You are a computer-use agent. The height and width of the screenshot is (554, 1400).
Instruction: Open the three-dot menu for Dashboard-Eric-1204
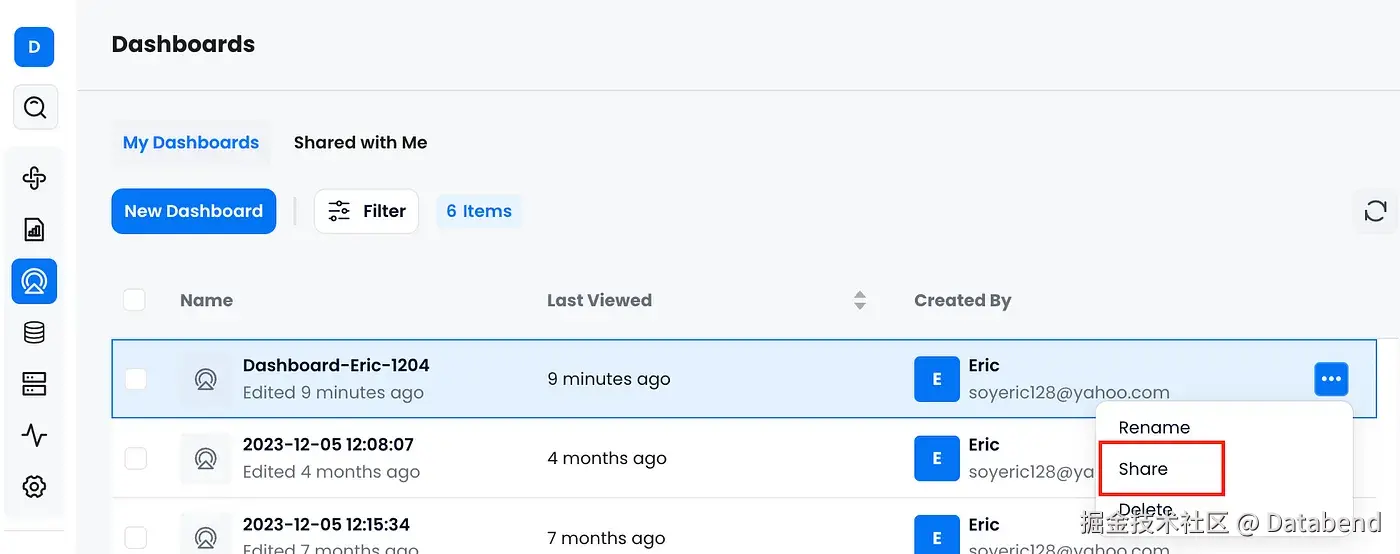1330,379
